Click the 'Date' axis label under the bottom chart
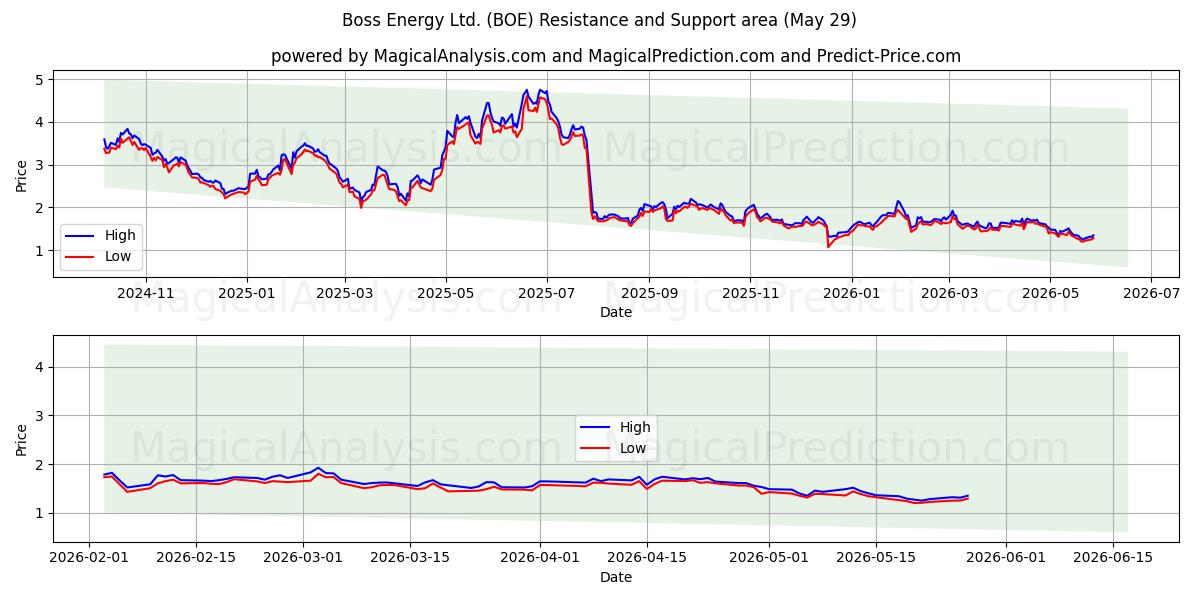This screenshot has width=1200, height=600. 616,578
